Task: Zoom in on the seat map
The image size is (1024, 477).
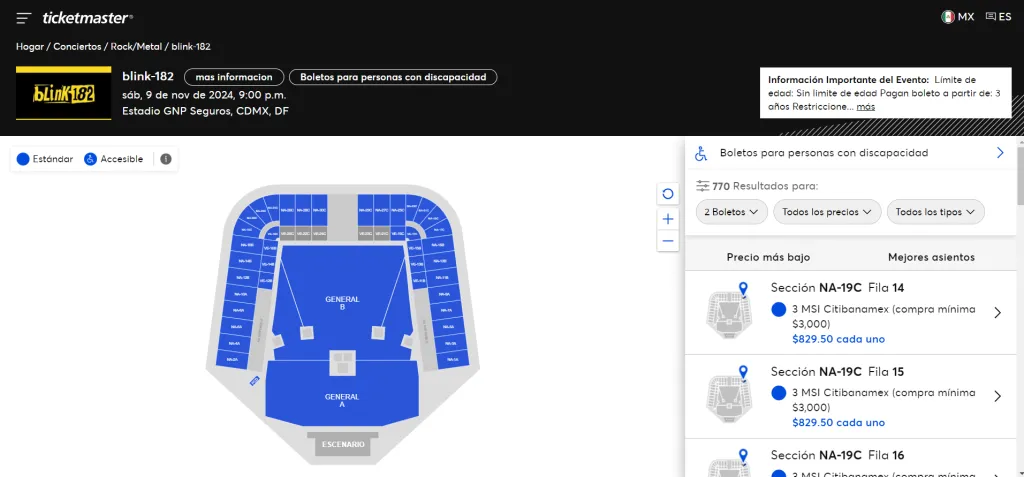Action: click(668, 218)
